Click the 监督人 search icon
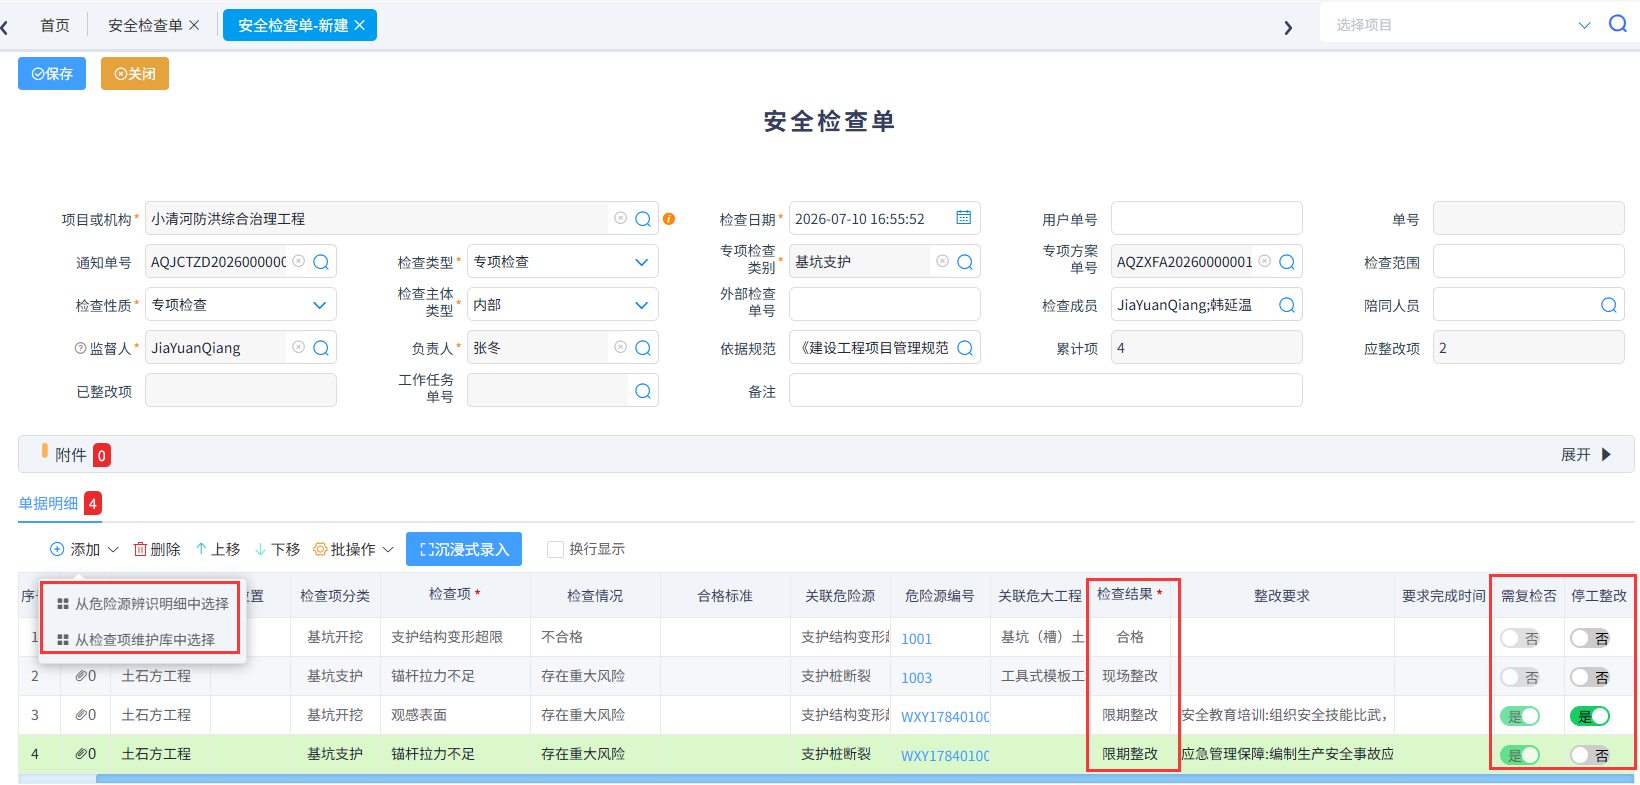This screenshot has height=785, width=1640. [321, 348]
